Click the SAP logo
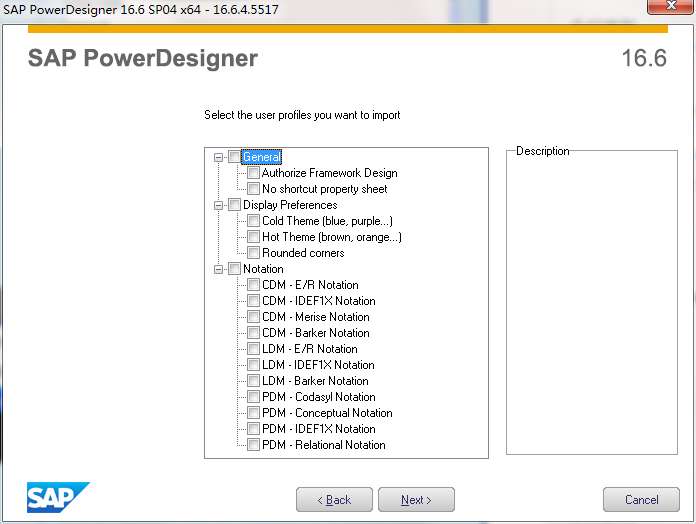696x524 pixels. point(58,497)
